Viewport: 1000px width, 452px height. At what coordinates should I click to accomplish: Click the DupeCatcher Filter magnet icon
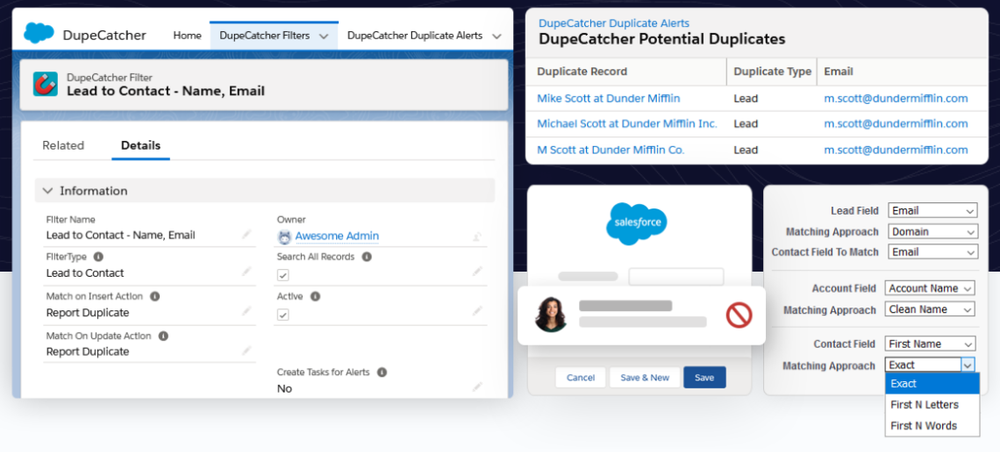coord(45,84)
